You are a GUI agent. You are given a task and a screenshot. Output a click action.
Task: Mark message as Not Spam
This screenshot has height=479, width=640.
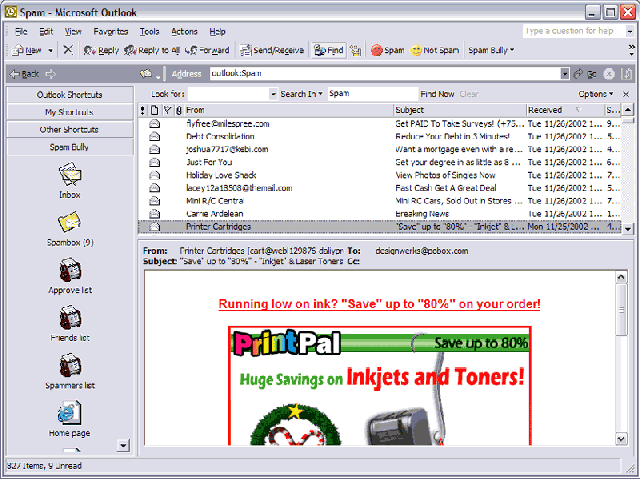[435, 50]
